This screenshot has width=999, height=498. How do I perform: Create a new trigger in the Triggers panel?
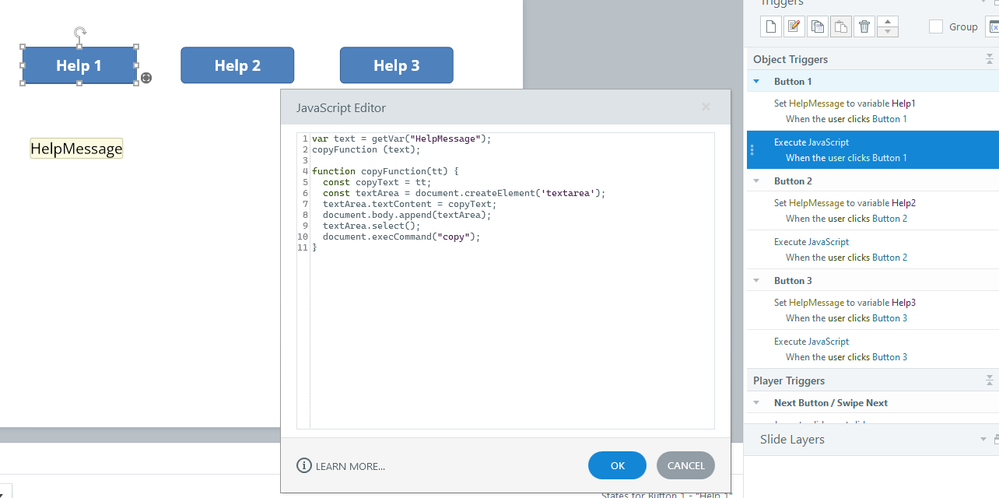772,27
